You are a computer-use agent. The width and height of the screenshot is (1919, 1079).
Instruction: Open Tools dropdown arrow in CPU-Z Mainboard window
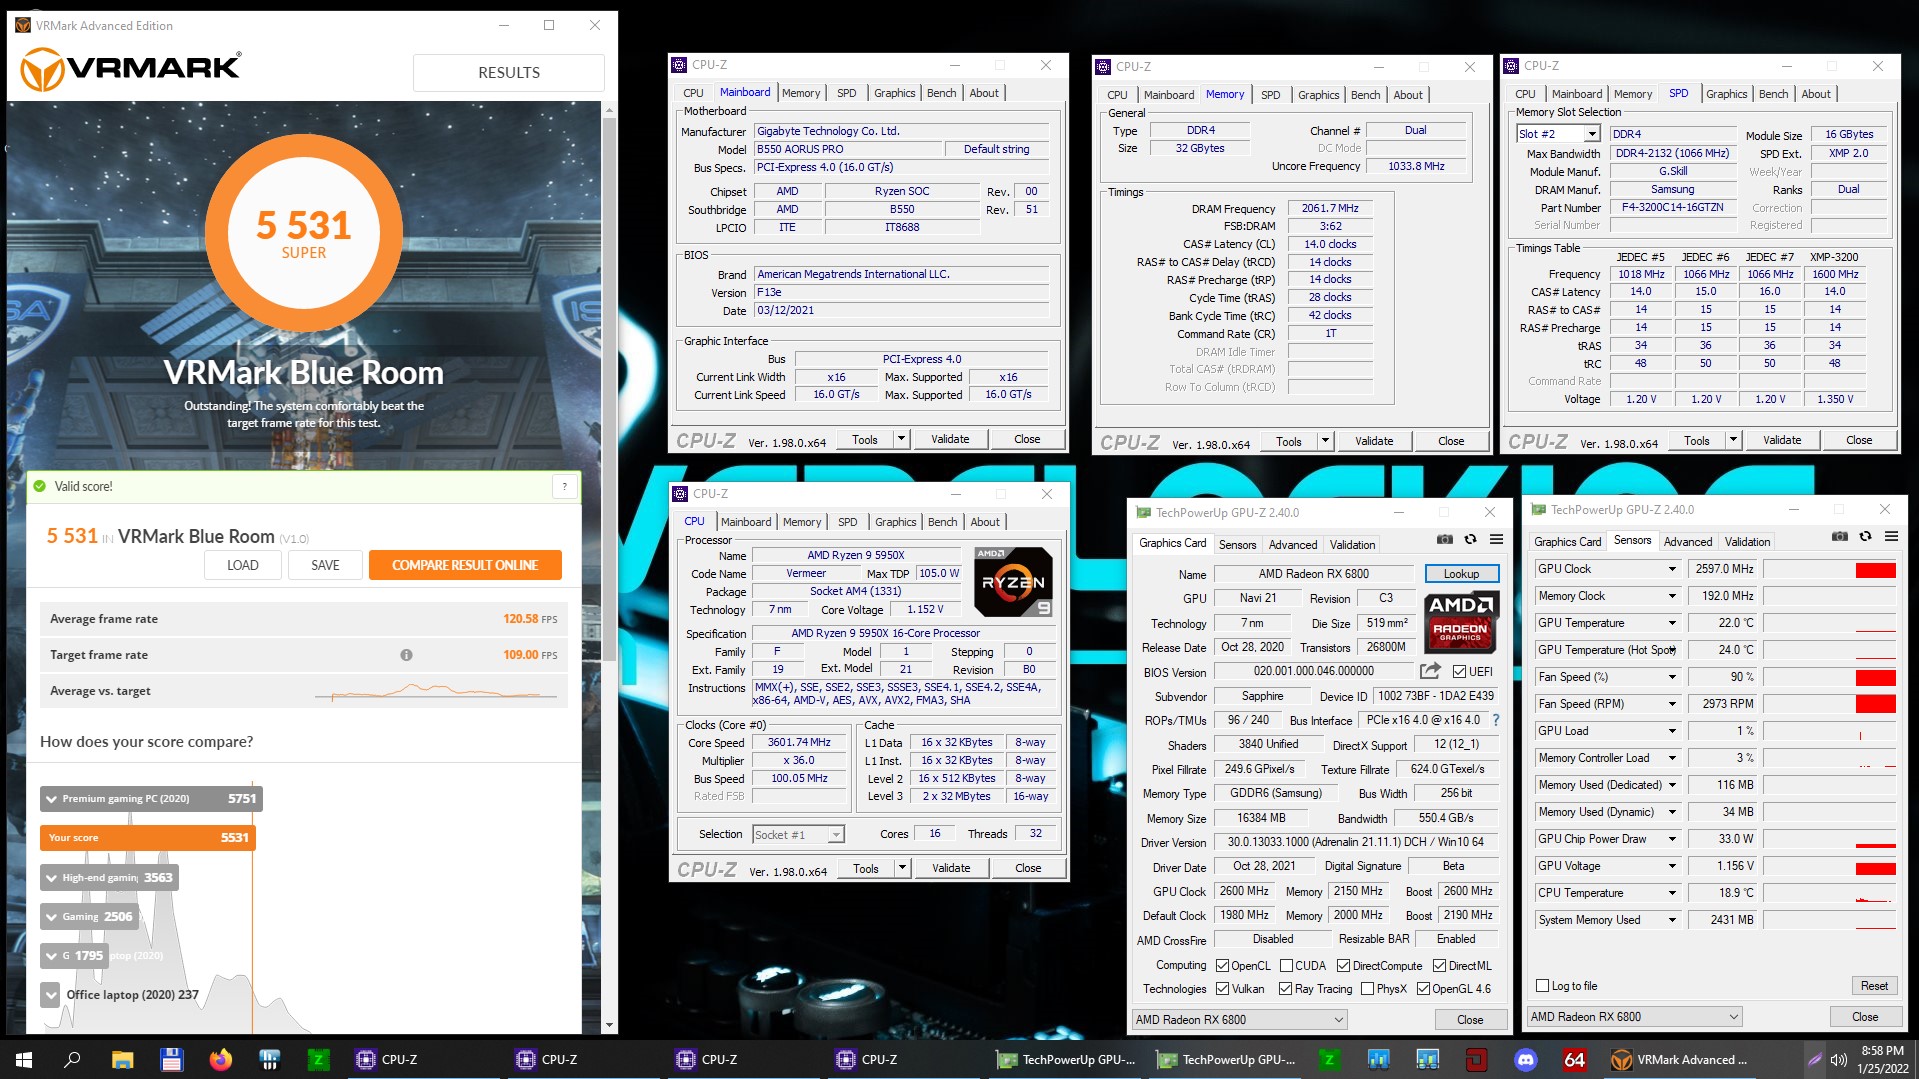click(901, 439)
